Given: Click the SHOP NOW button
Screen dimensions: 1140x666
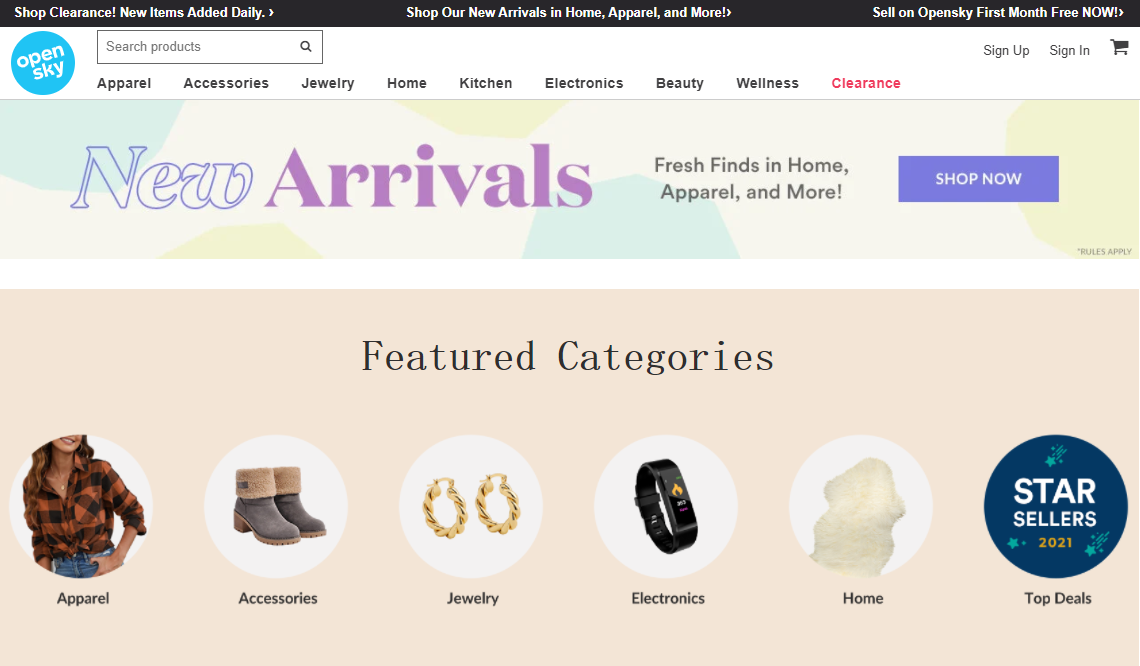Looking at the screenshot, I should pyautogui.click(x=978, y=179).
